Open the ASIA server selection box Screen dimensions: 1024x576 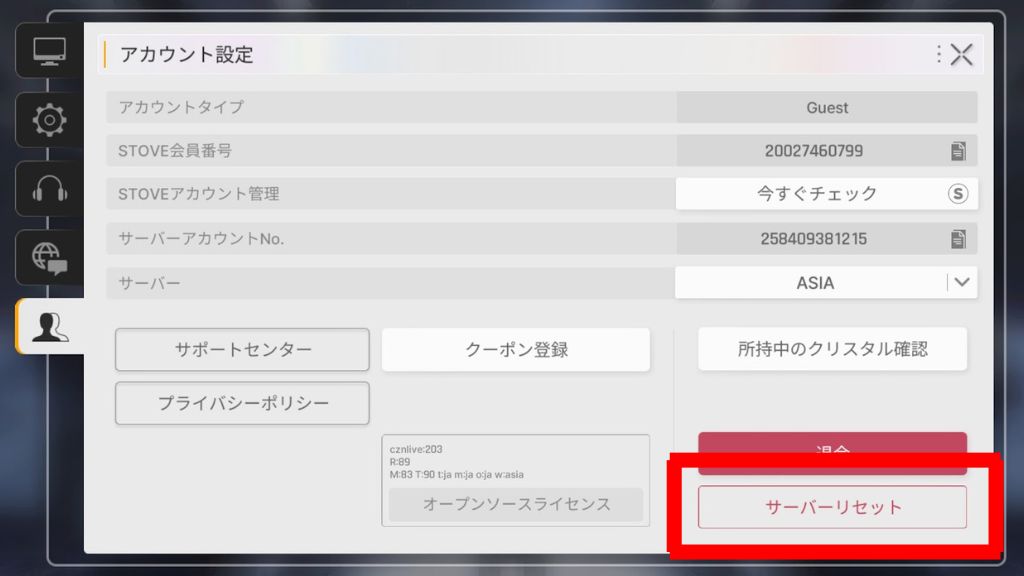click(815, 283)
